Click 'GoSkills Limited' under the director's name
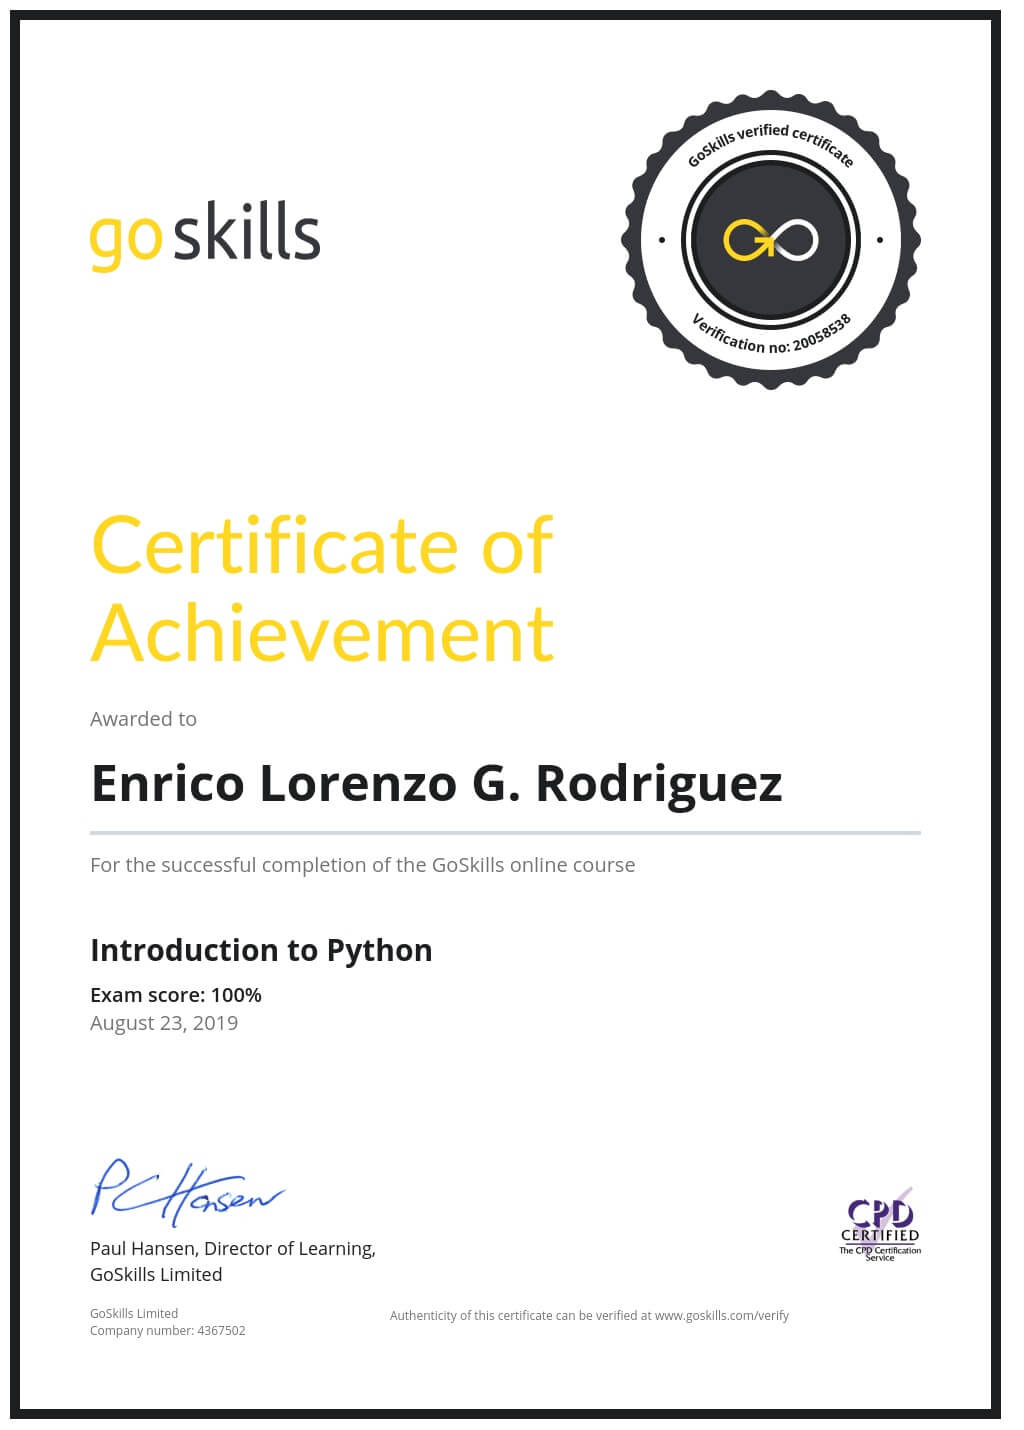This screenshot has height=1430, width=1024. [x=156, y=1275]
